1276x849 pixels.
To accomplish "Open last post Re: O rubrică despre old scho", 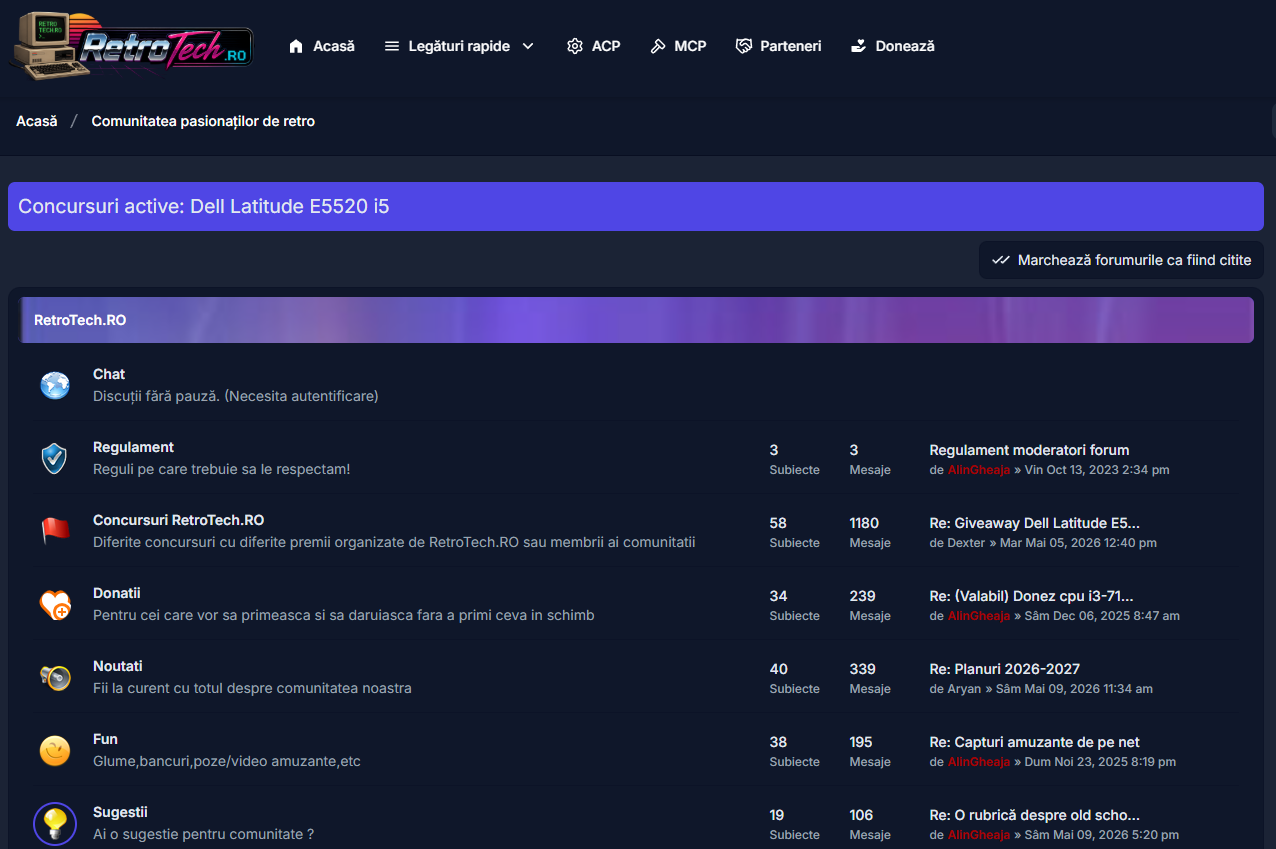I will [1034, 815].
